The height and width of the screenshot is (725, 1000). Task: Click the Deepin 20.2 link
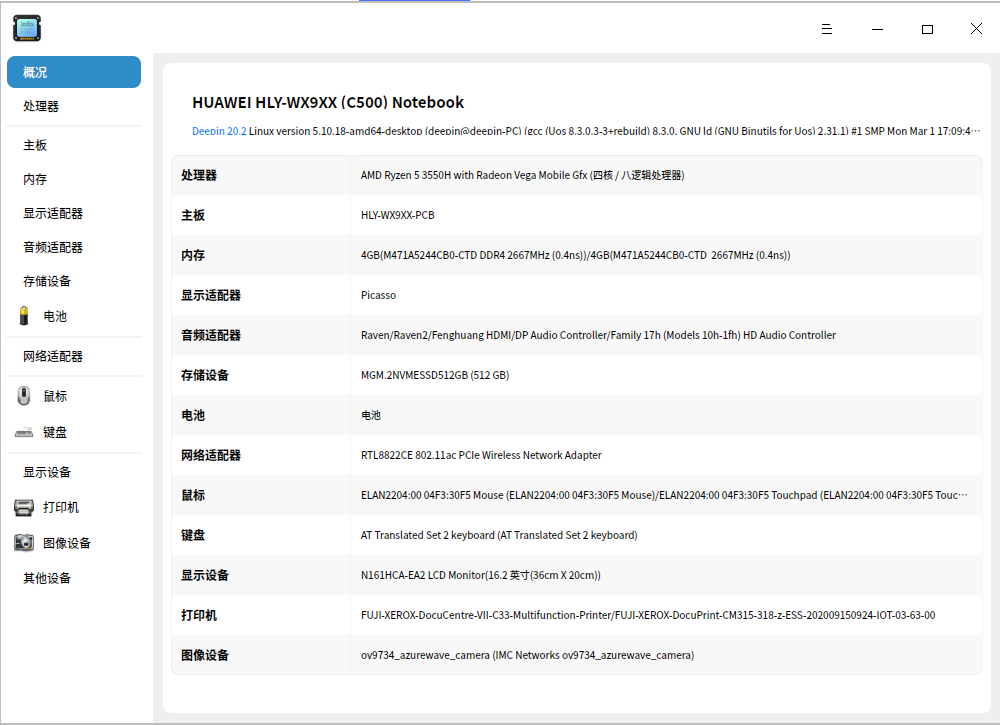click(219, 131)
